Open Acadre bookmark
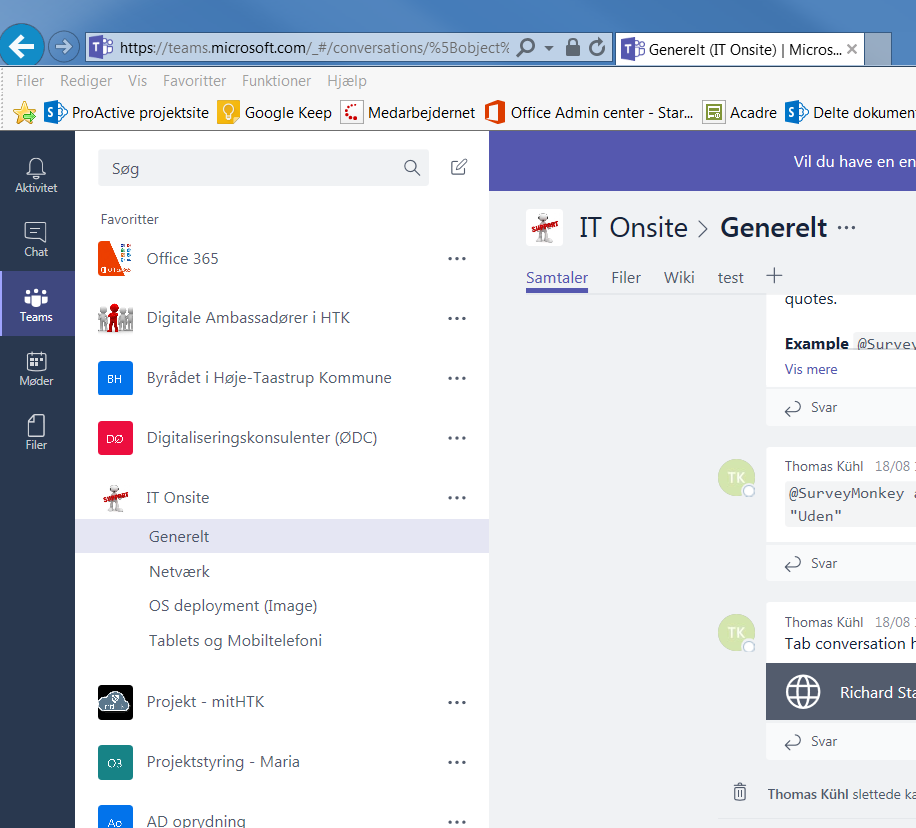This screenshot has height=828, width=916. (x=740, y=113)
